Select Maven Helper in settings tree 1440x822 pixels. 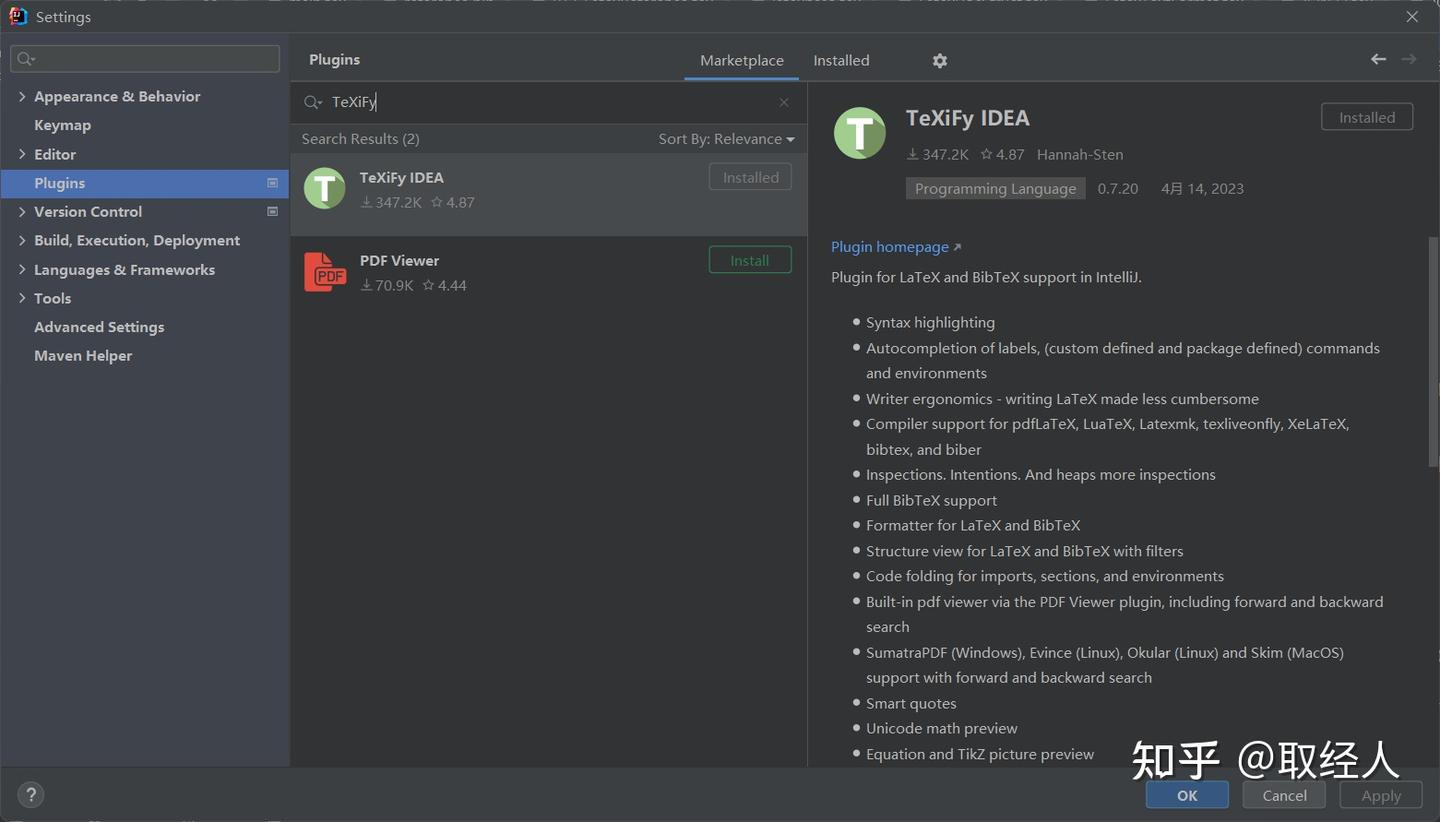(x=83, y=355)
